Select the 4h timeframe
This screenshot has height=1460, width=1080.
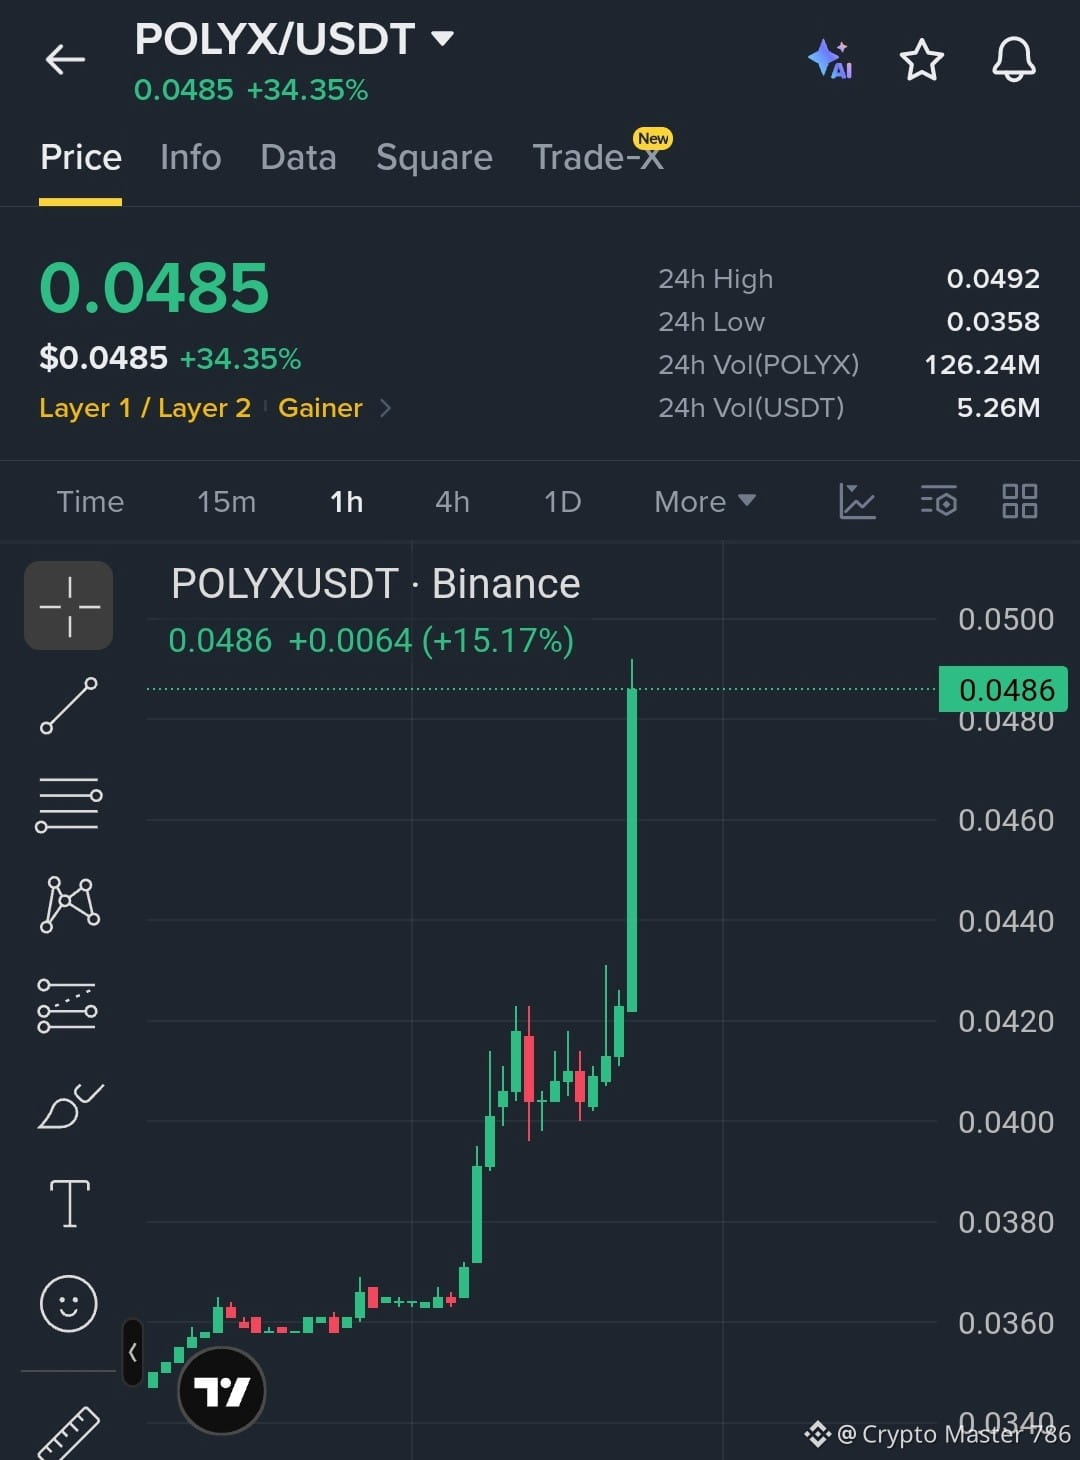(x=452, y=501)
